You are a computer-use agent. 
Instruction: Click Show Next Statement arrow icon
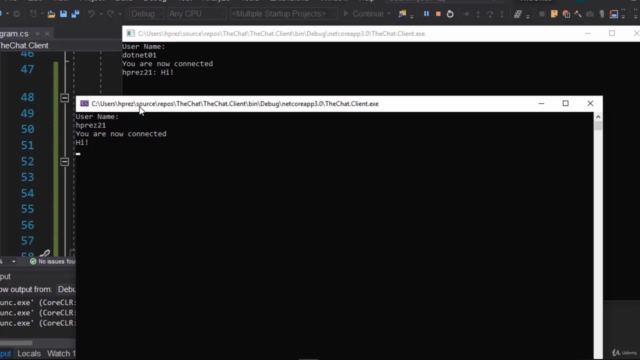[466, 14]
